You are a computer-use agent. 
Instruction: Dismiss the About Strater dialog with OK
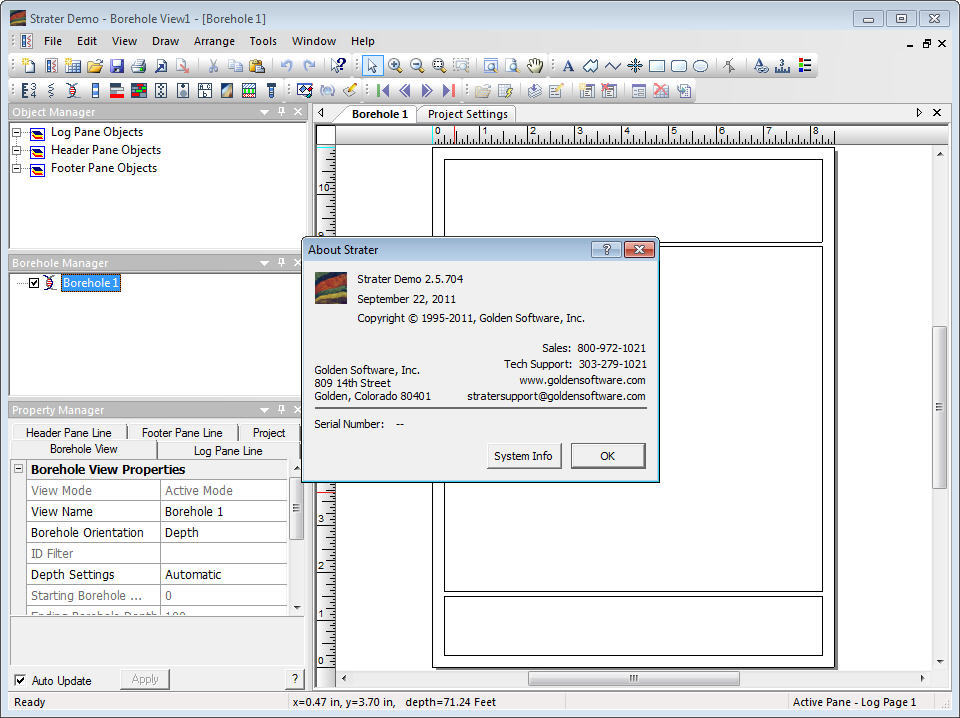click(608, 456)
